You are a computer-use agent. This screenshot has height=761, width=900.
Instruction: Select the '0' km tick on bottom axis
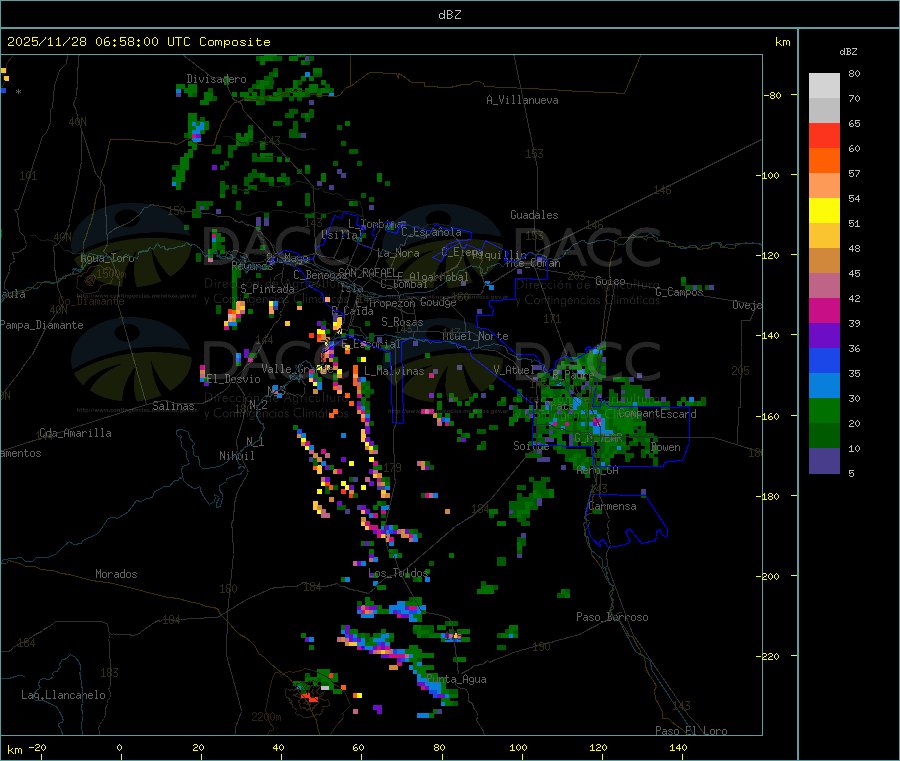(119, 747)
